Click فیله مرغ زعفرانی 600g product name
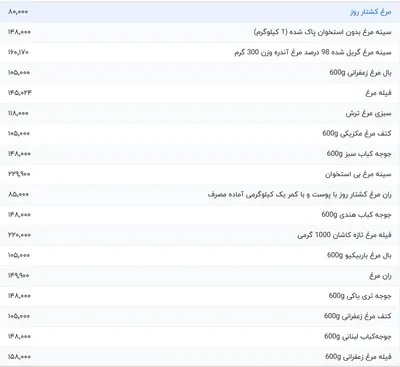 pos(359,357)
